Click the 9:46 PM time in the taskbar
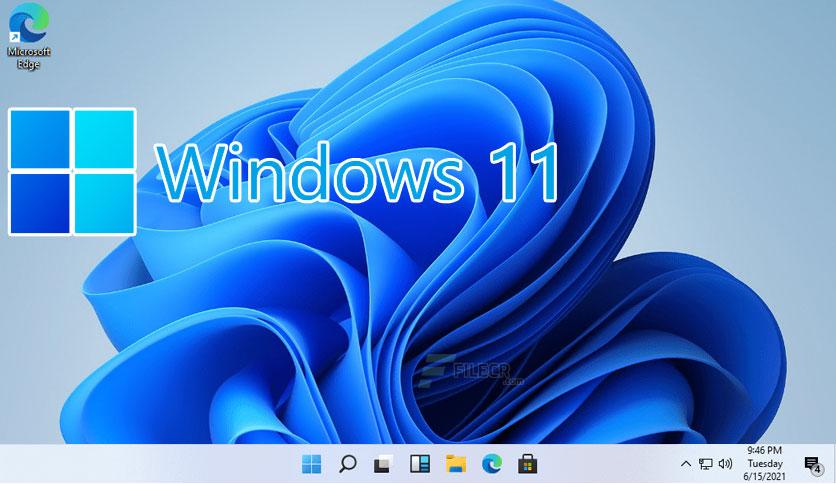Screen dimensions: 836x484 764,451
